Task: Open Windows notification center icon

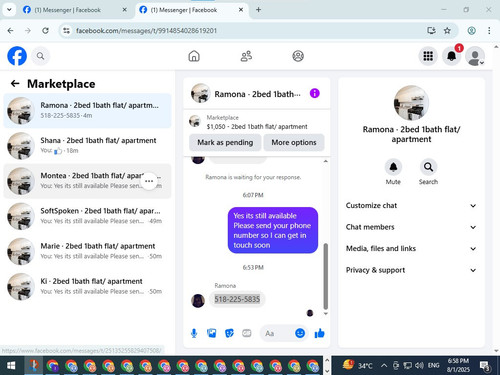Action: pos(485,366)
